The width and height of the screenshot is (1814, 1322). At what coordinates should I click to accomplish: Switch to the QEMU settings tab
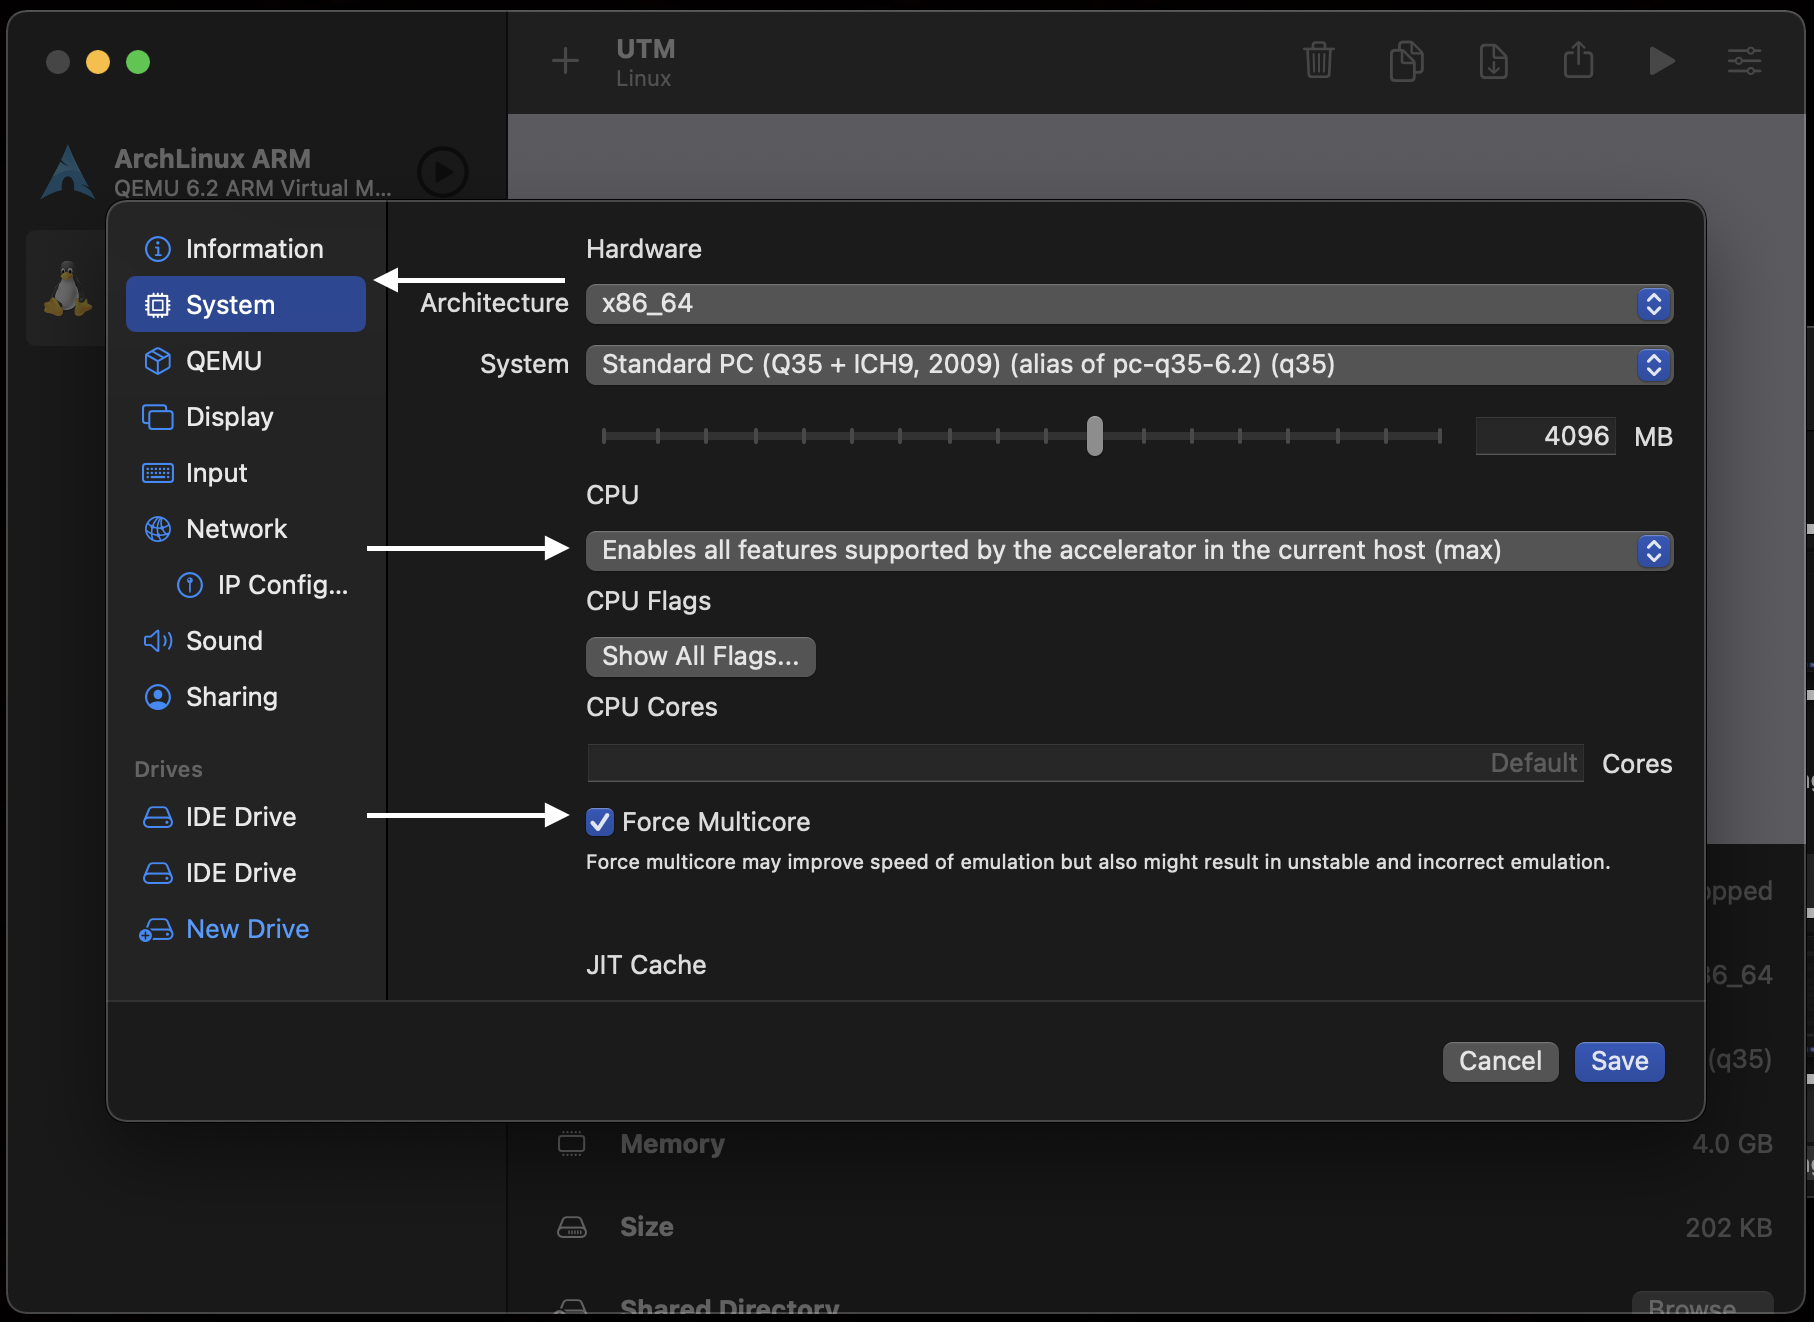coord(224,361)
